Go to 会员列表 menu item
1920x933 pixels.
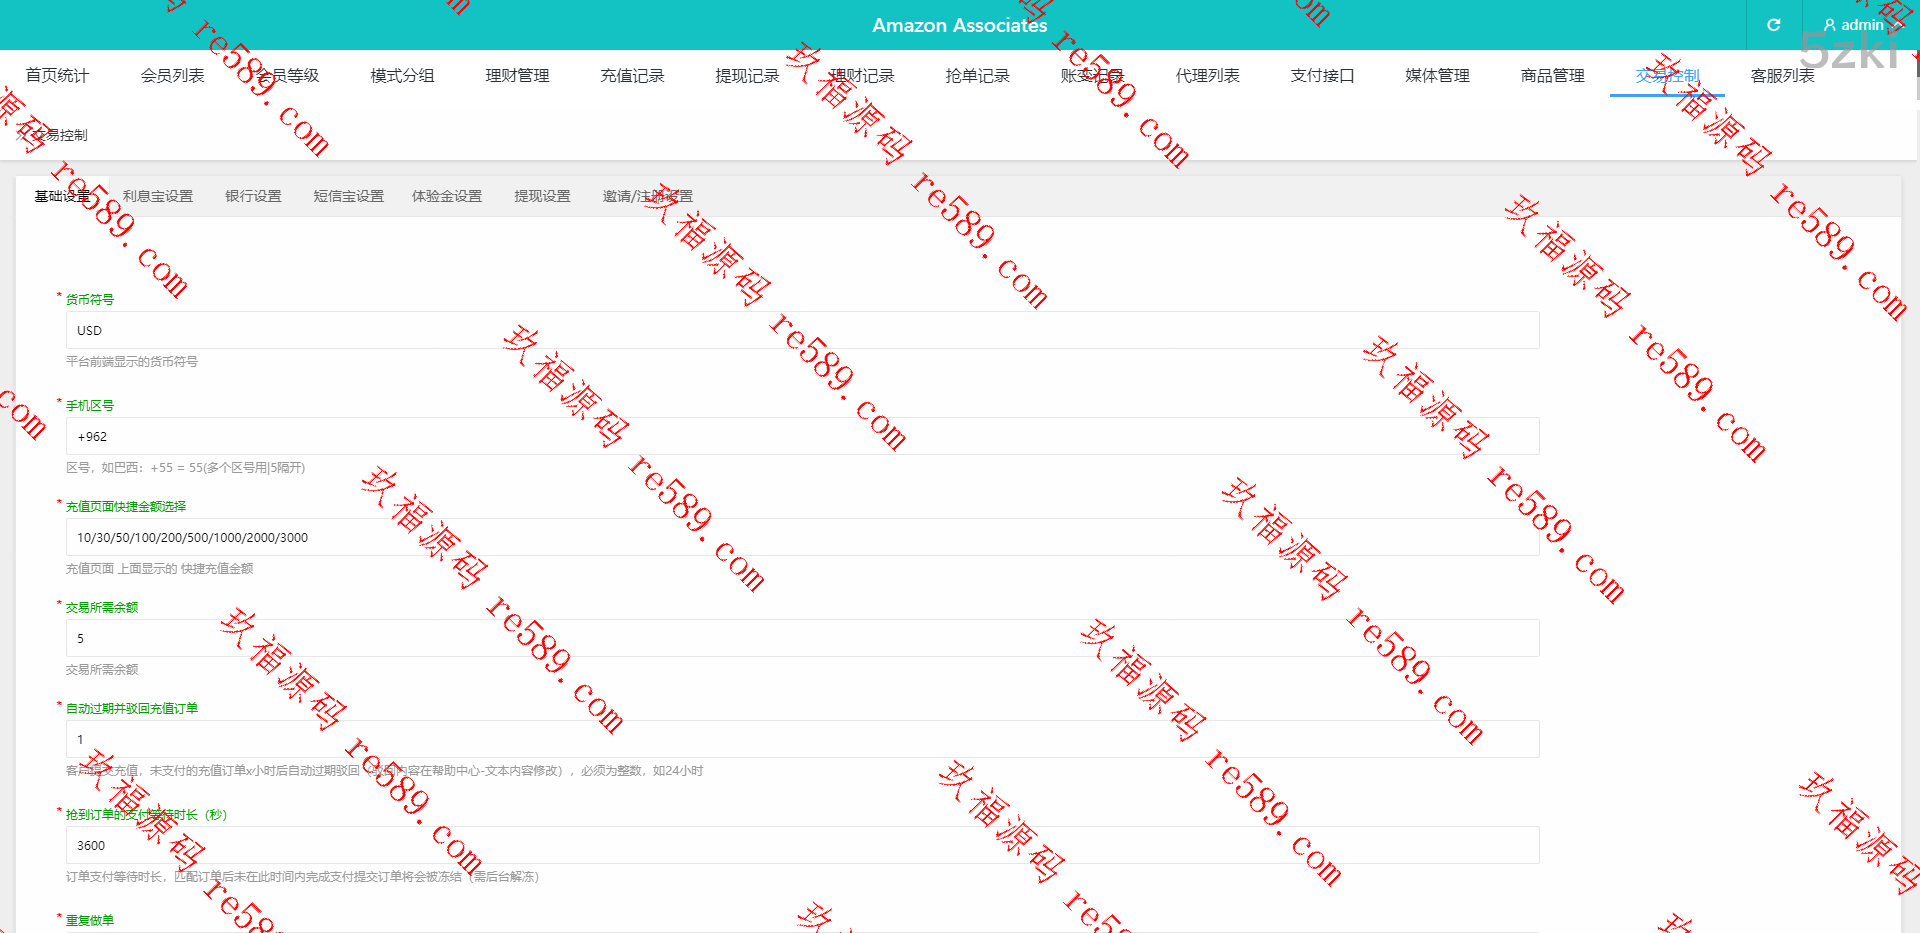click(x=172, y=76)
